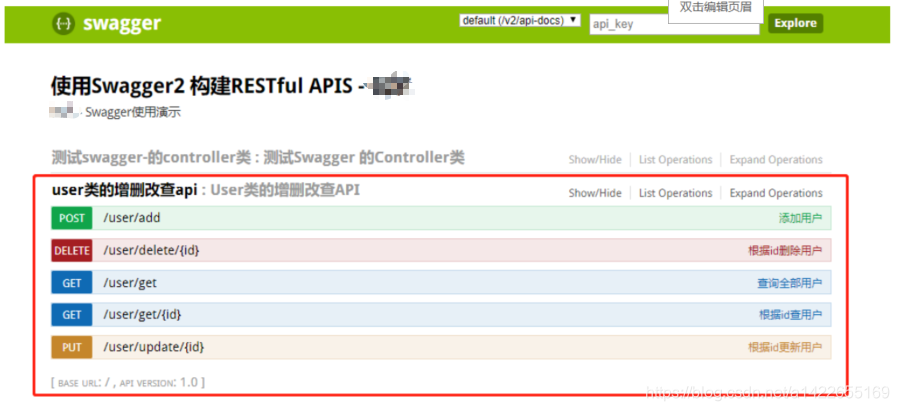Screen dimensions: 899x411
Task: Click List Operations for 测试swagger controller section
Action: coord(675,160)
